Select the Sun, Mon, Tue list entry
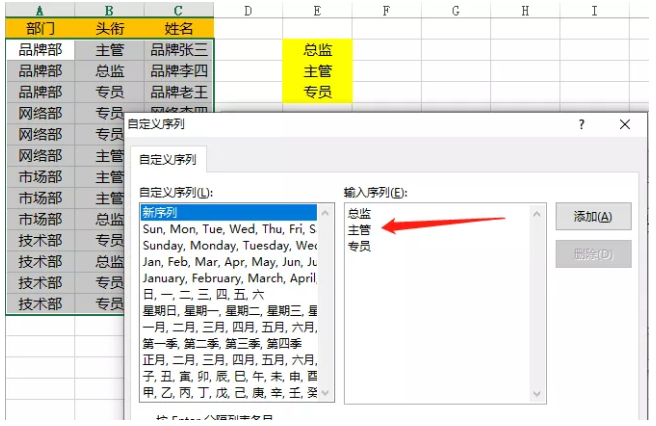The image size is (656, 426). point(229,229)
